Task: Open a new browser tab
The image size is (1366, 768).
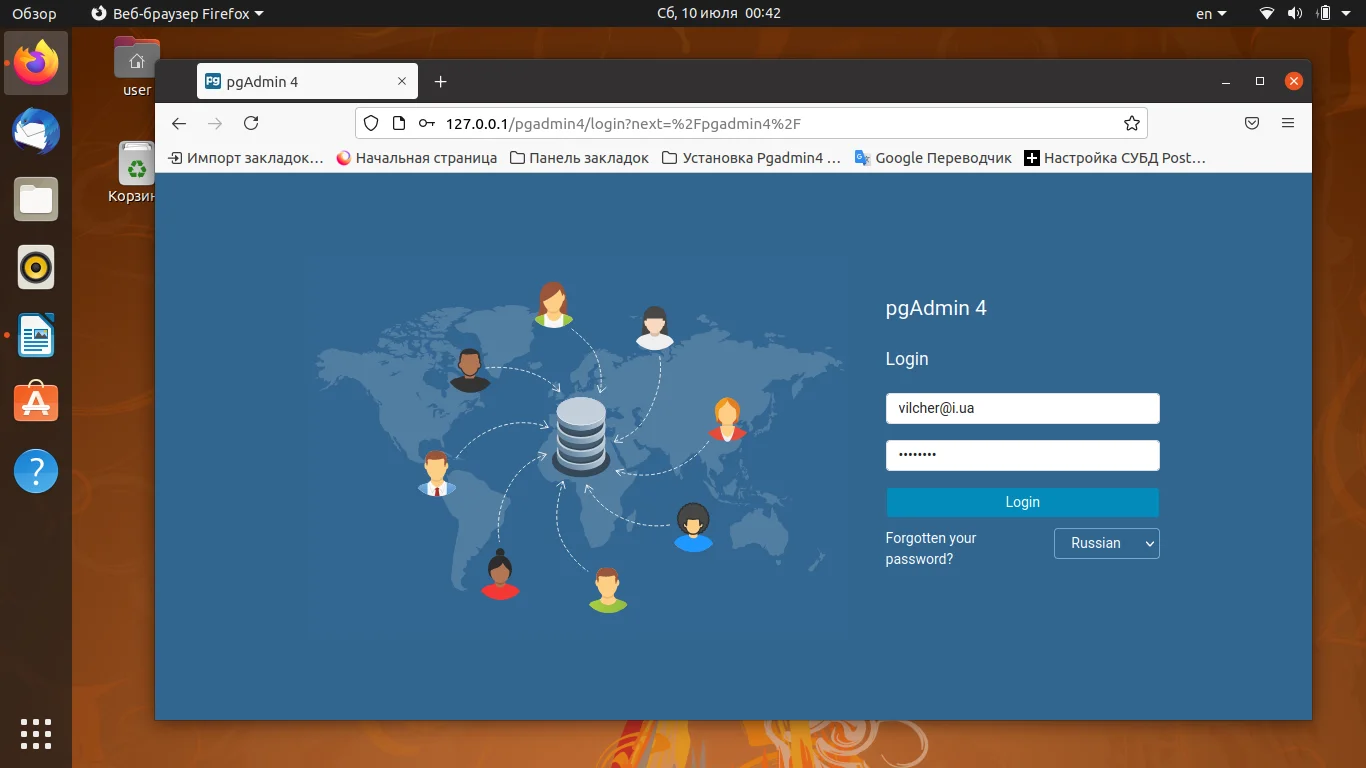Action: pos(440,81)
